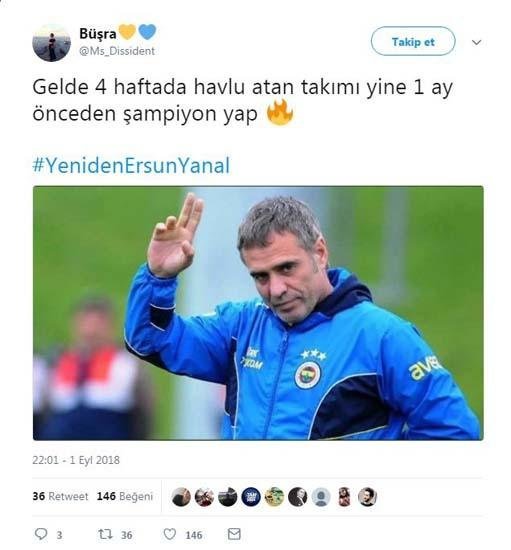Click the reply speech bubble icon
This screenshot has height=550, width=511.
[x=41, y=534]
